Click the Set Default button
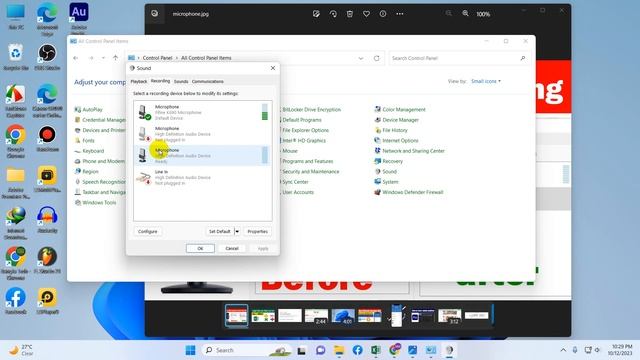 tap(220, 231)
